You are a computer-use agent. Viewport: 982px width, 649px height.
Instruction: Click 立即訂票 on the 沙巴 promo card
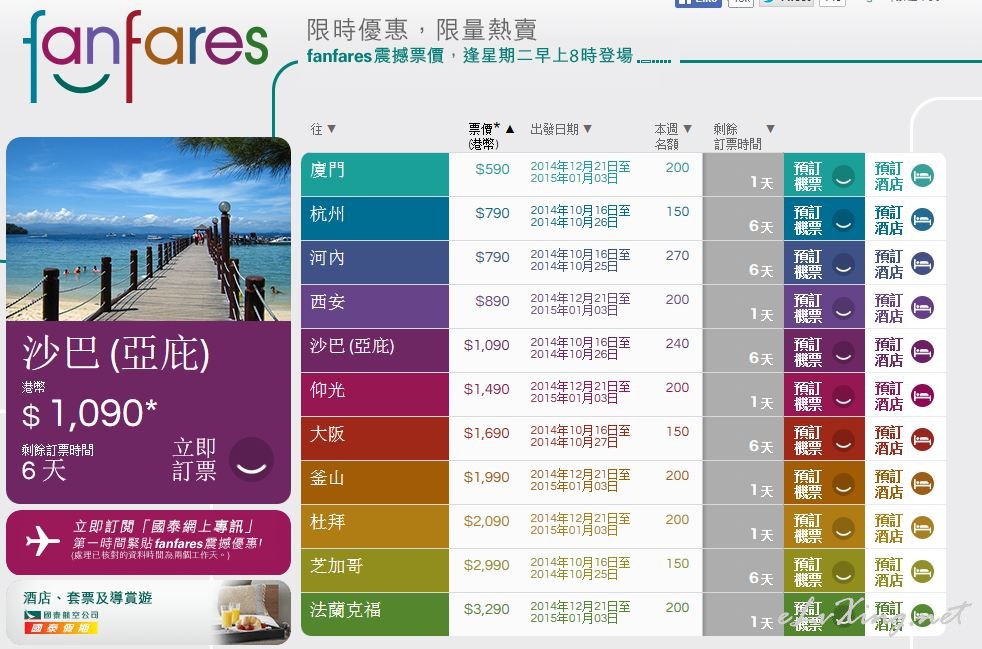tap(195, 460)
